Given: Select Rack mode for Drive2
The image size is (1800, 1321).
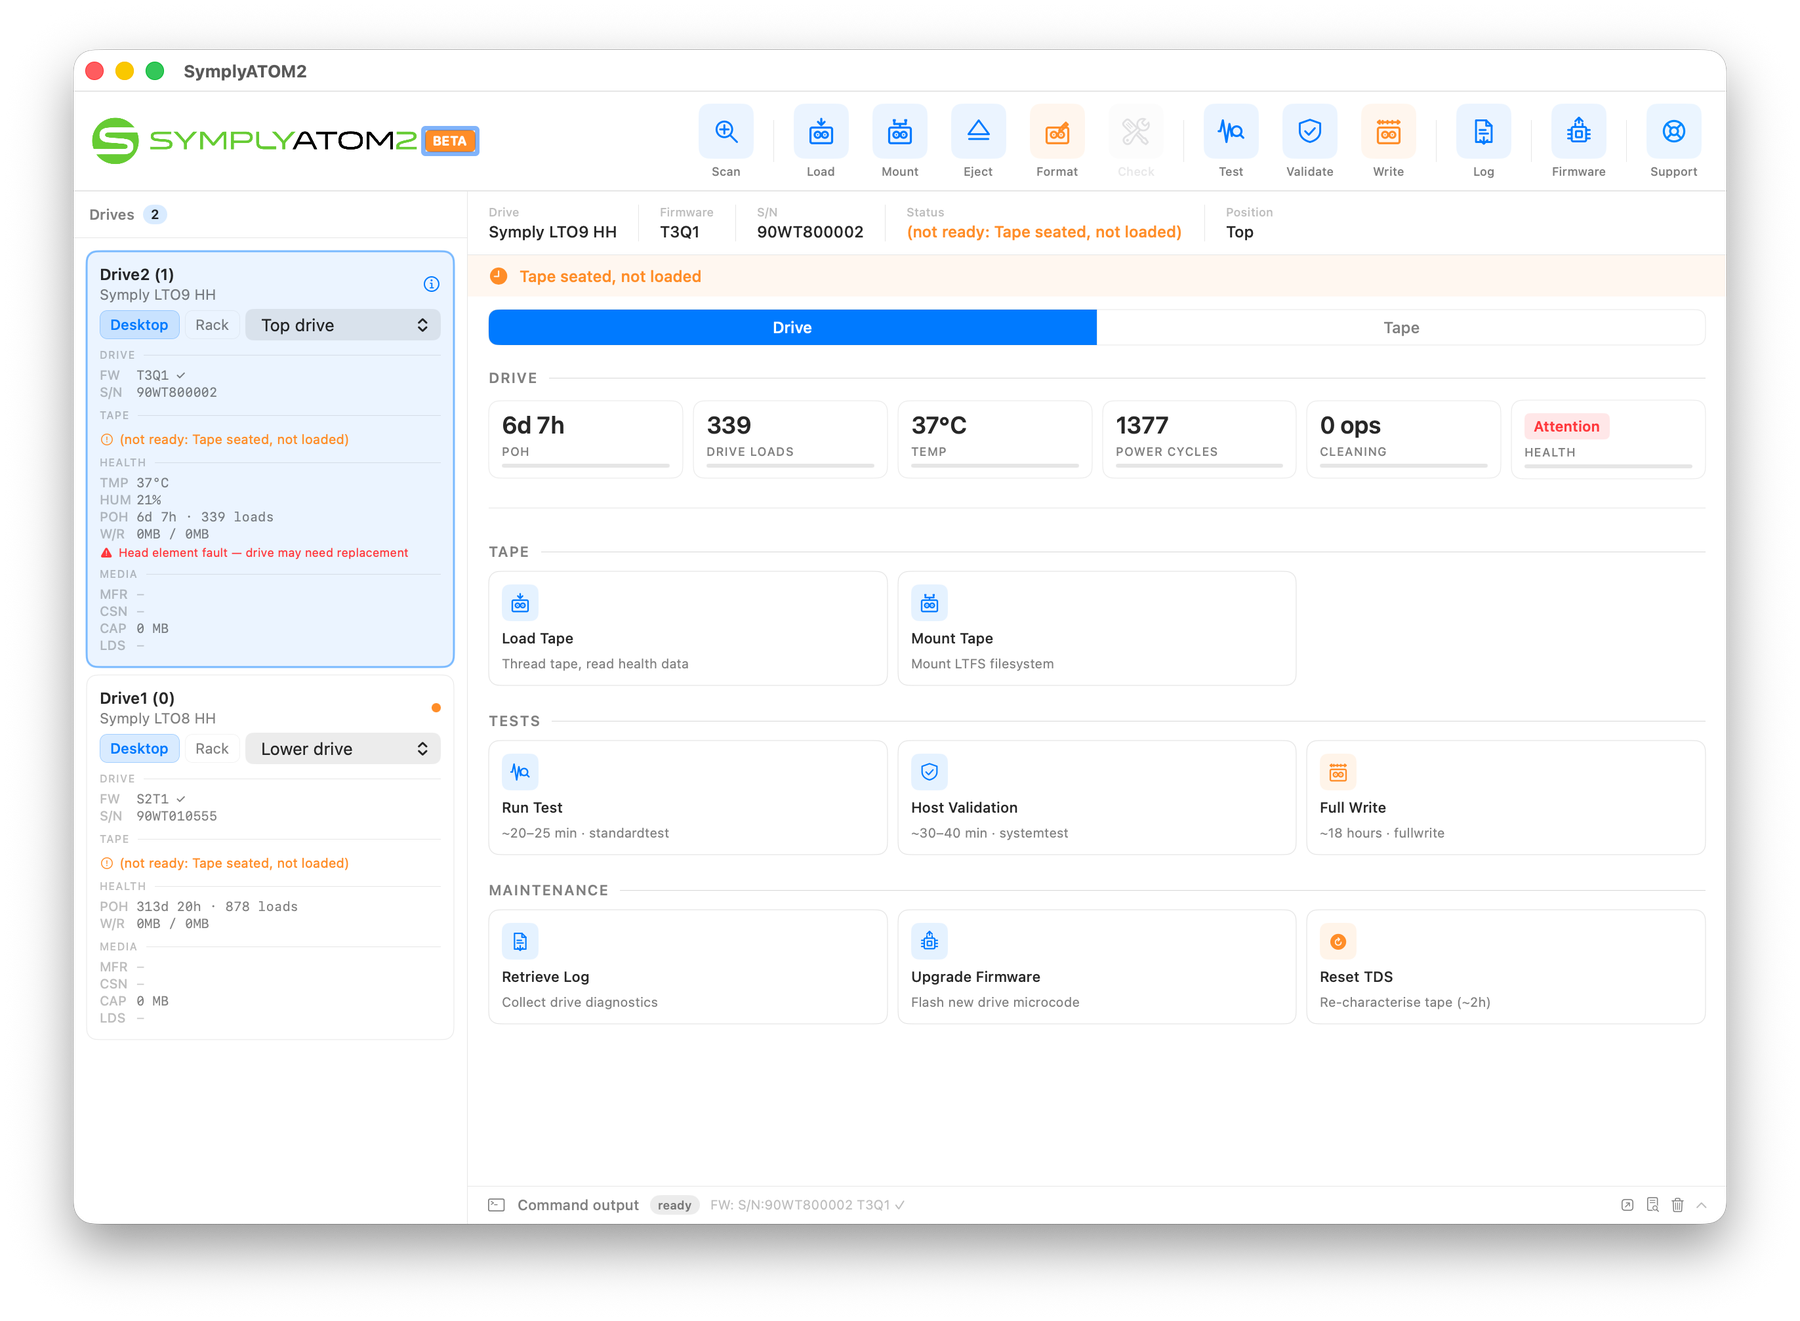Looking at the screenshot, I should point(212,325).
